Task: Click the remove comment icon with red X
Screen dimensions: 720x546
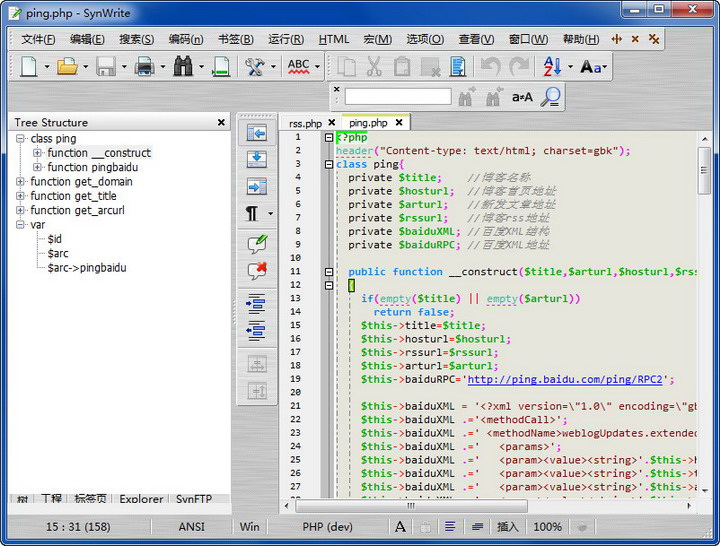Action: (x=257, y=270)
